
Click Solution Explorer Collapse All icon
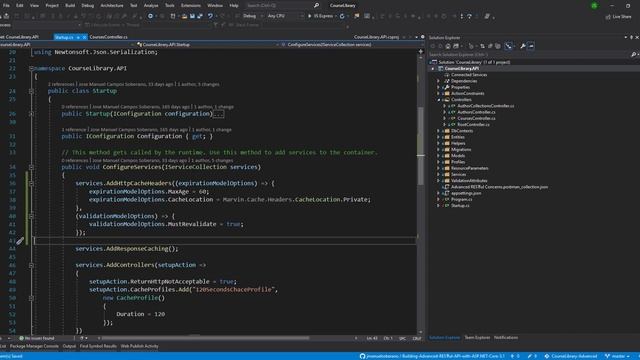(x=490, y=46)
